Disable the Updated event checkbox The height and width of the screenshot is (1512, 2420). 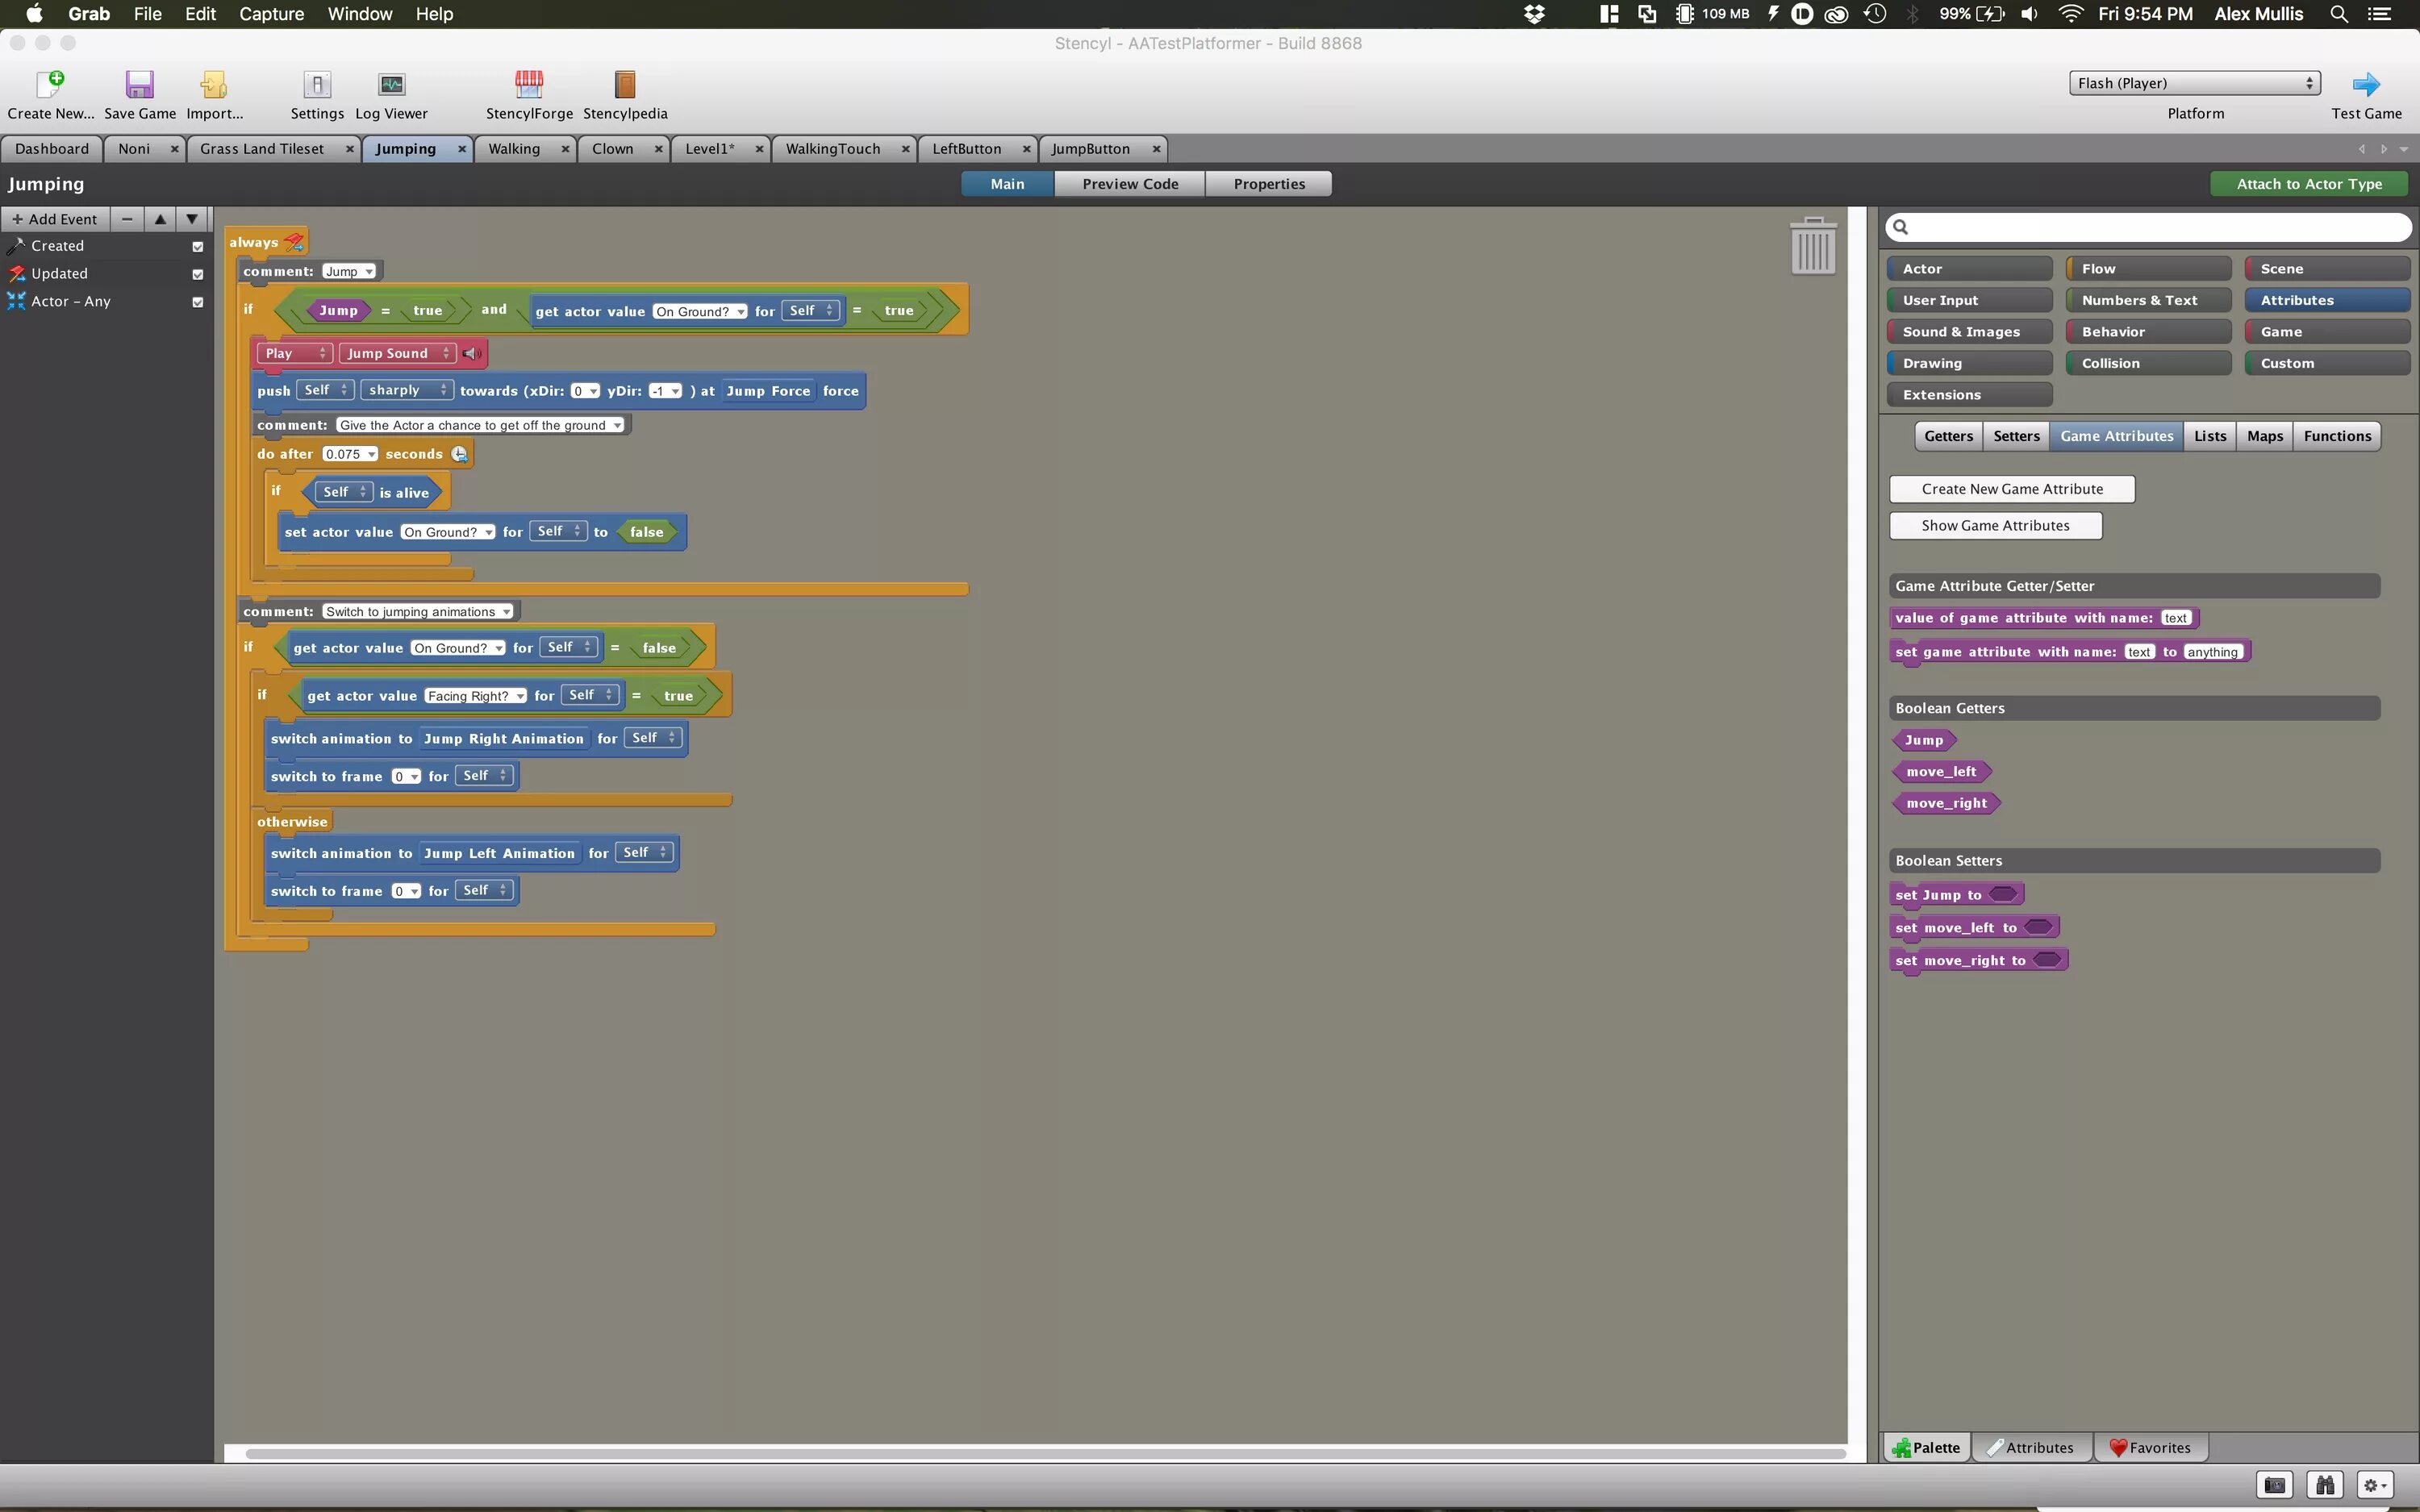coord(197,274)
